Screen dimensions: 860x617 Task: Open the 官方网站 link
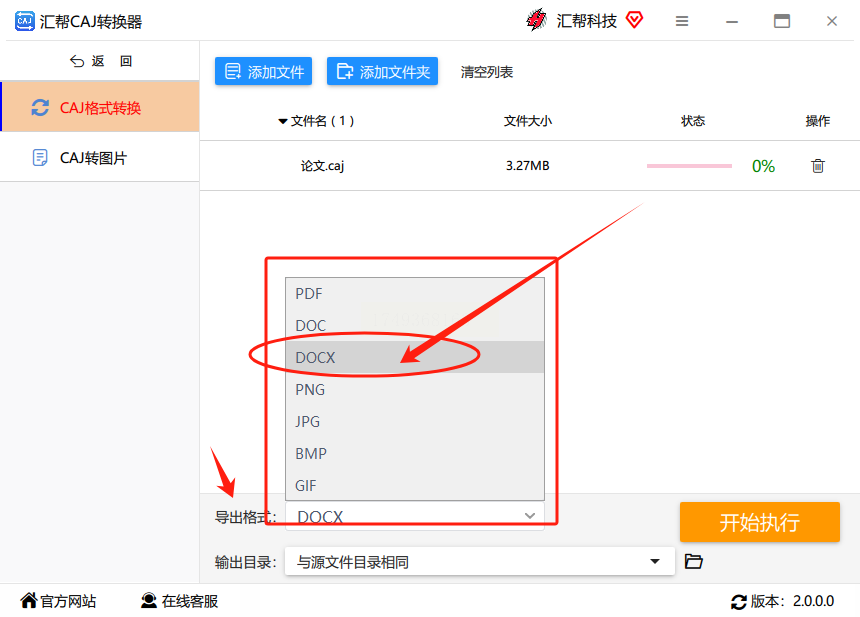pyautogui.click(x=58, y=601)
